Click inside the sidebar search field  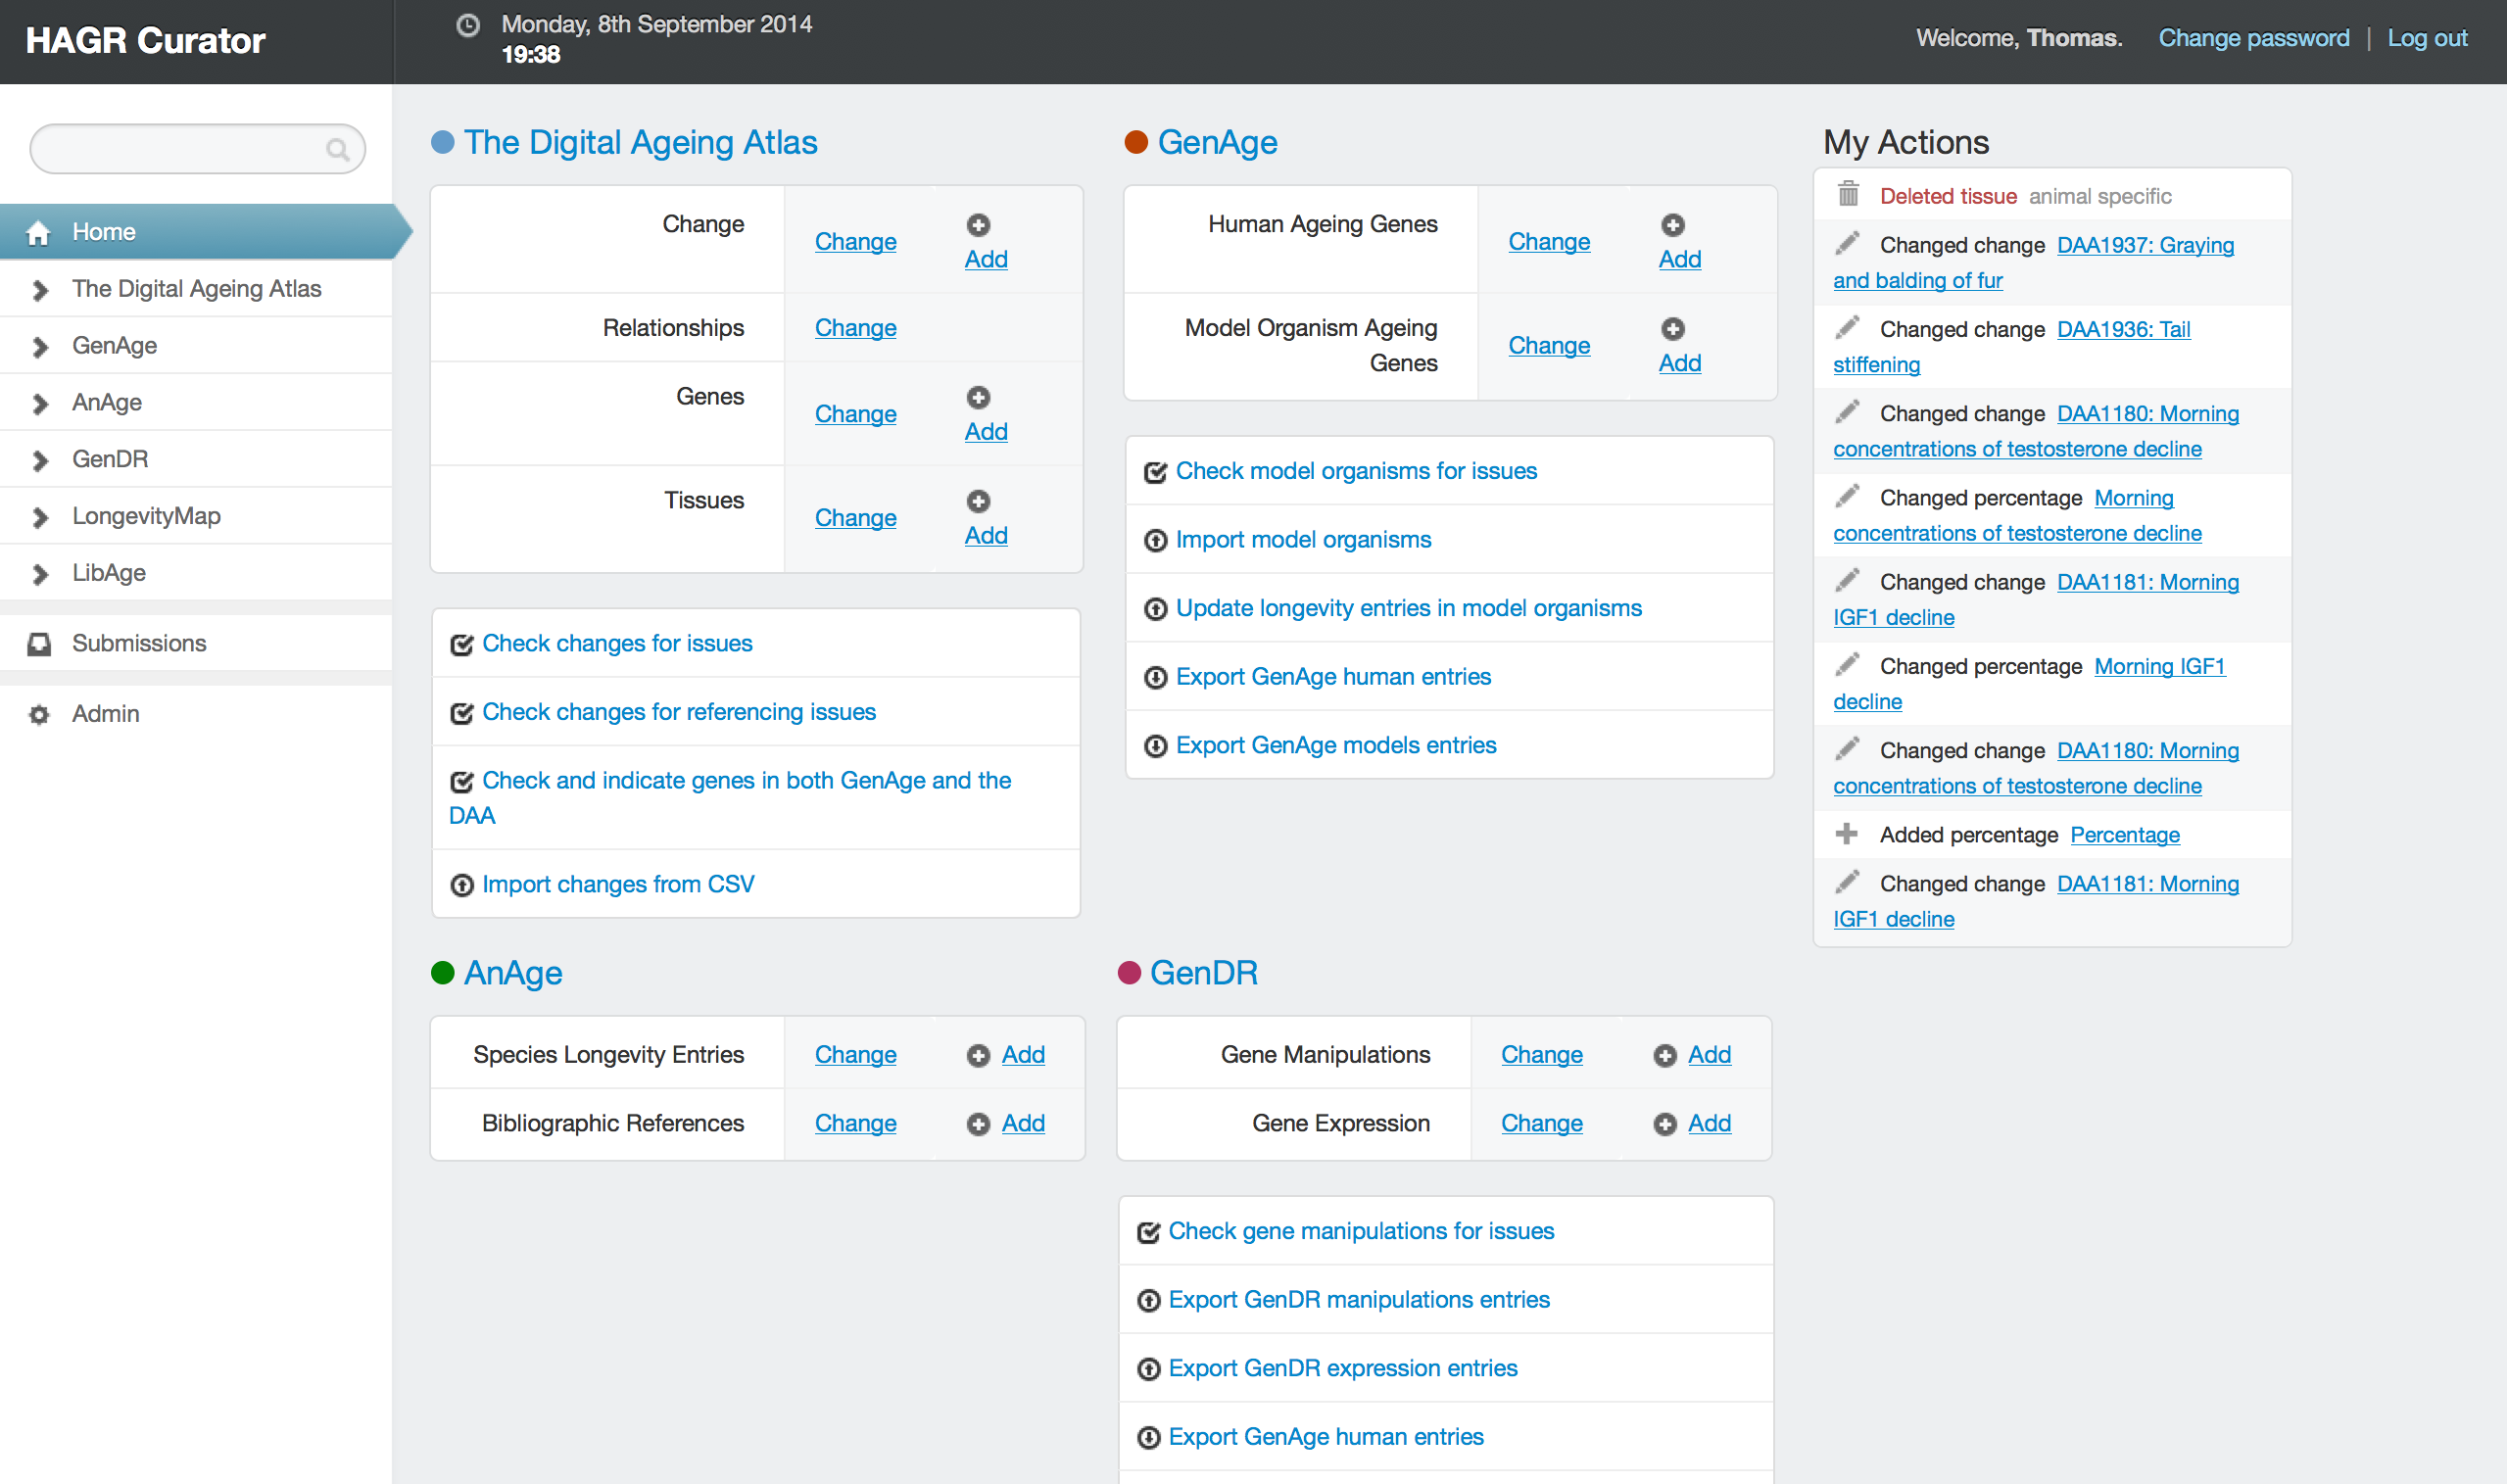(x=180, y=150)
